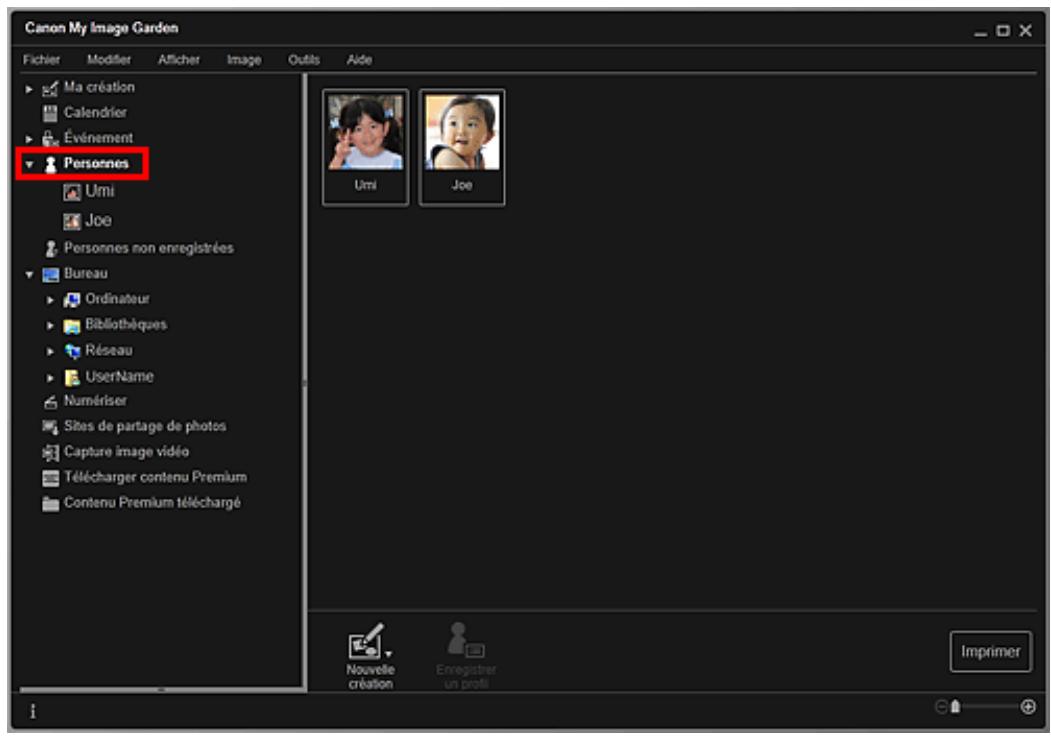Select the Umi photo thumbnail
1051x737 pixels.
point(365,134)
